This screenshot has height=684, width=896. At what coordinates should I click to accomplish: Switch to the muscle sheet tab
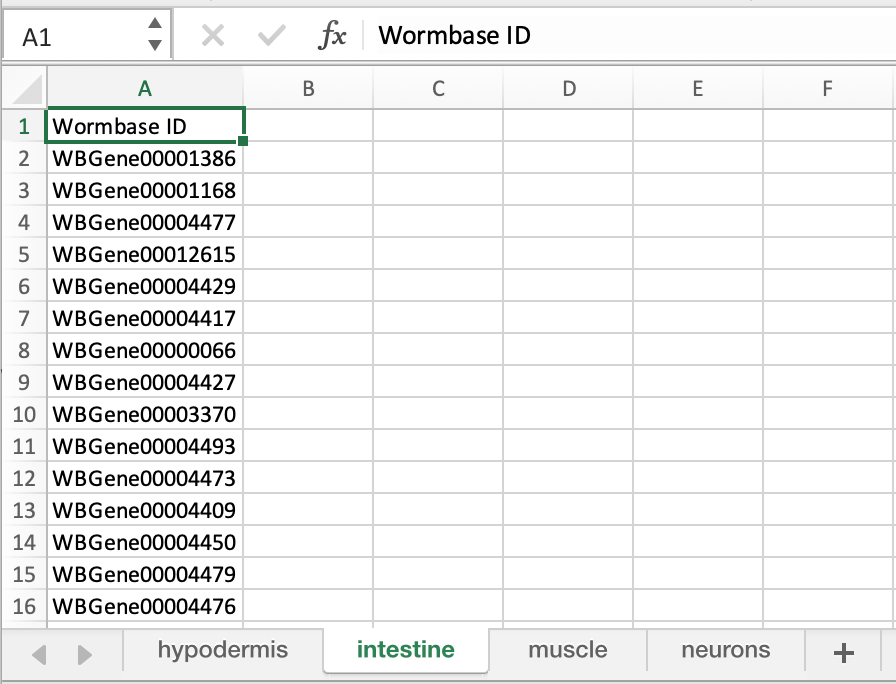tap(566, 651)
